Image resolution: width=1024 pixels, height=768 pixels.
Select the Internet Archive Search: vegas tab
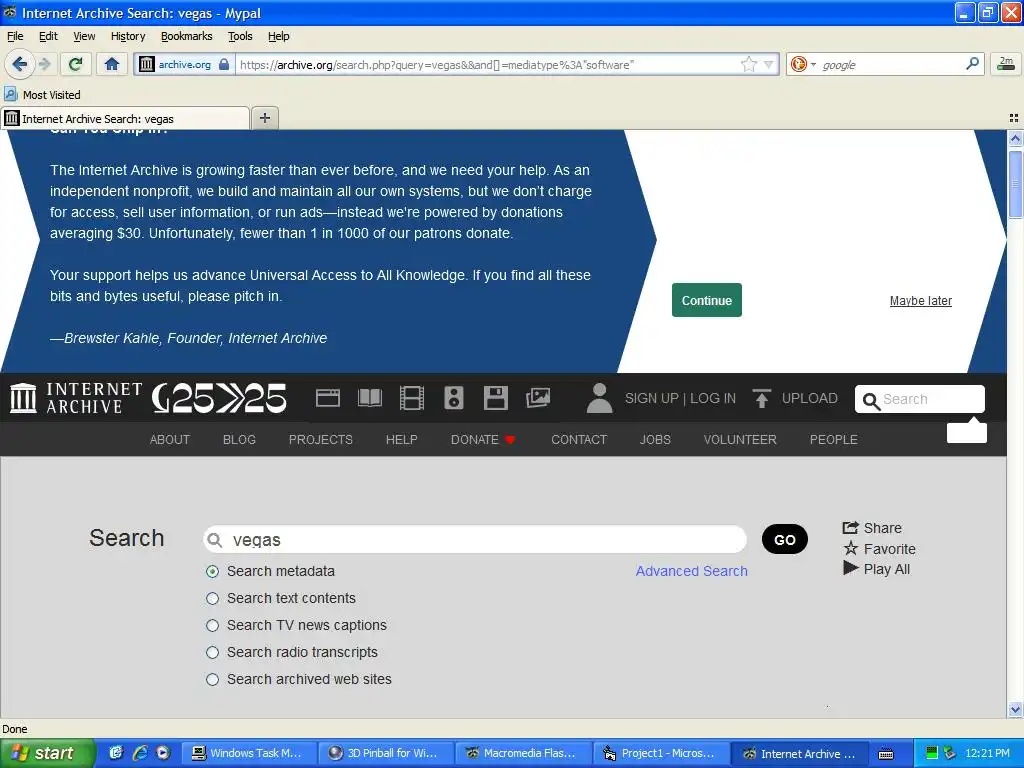click(x=125, y=119)
